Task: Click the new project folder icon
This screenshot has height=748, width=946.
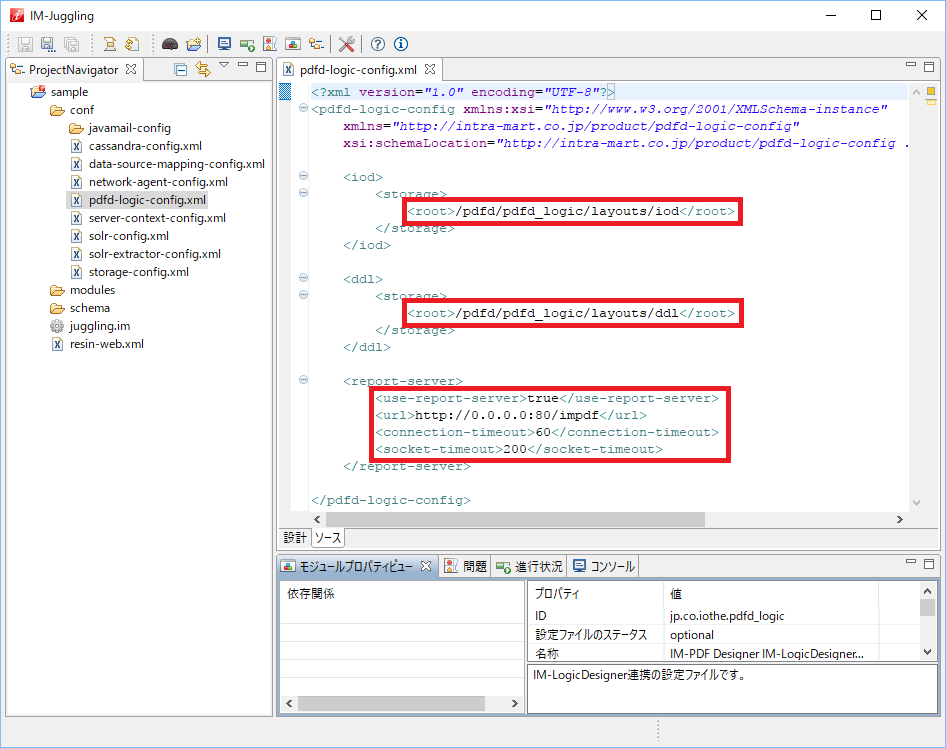Action: pyautogui.click(x=194, y=44)
